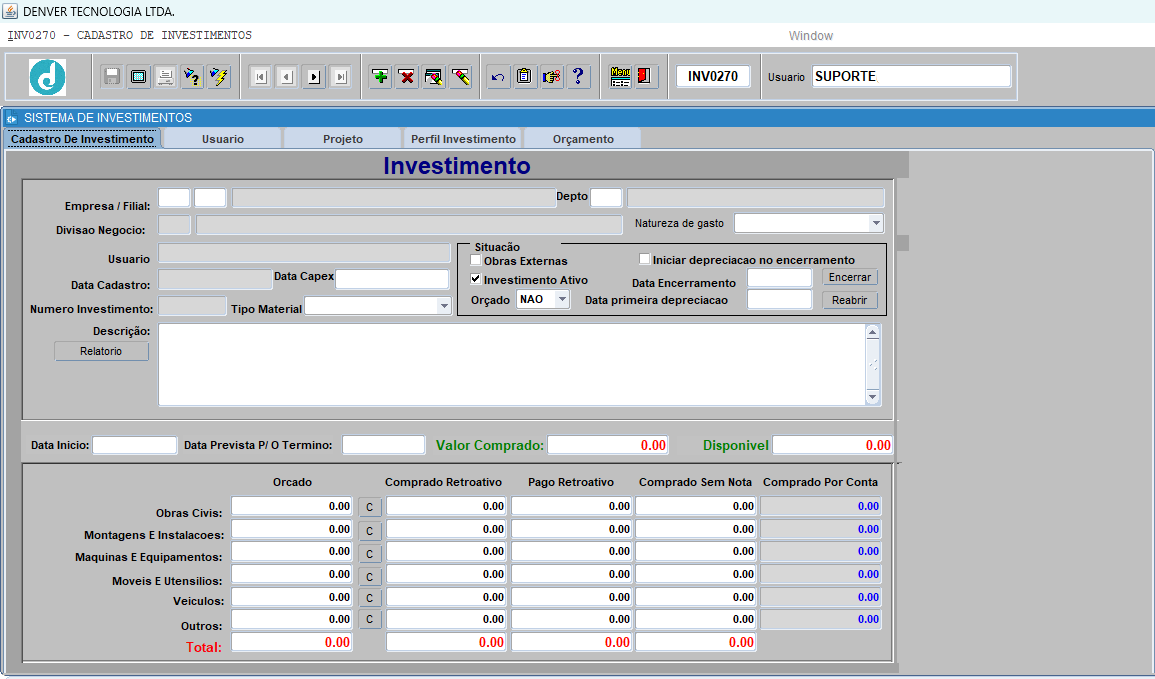Jump to the first record icon
The width and height of the screenshot is (1155, 679).
[x=260, y=77]
